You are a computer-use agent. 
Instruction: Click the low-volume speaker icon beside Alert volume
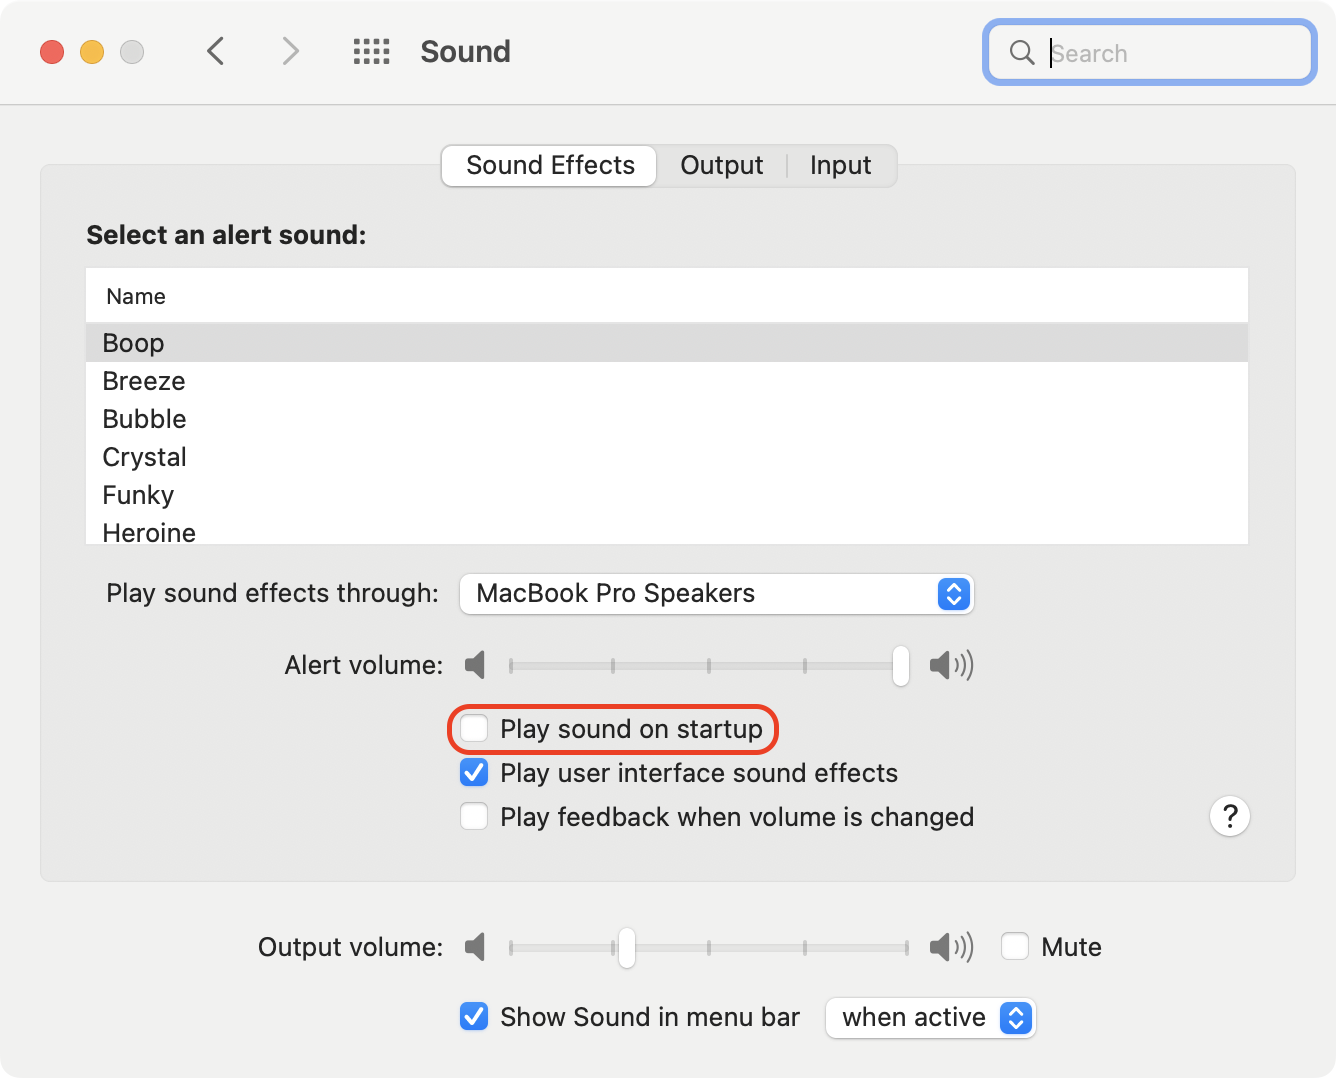(476, 664)
